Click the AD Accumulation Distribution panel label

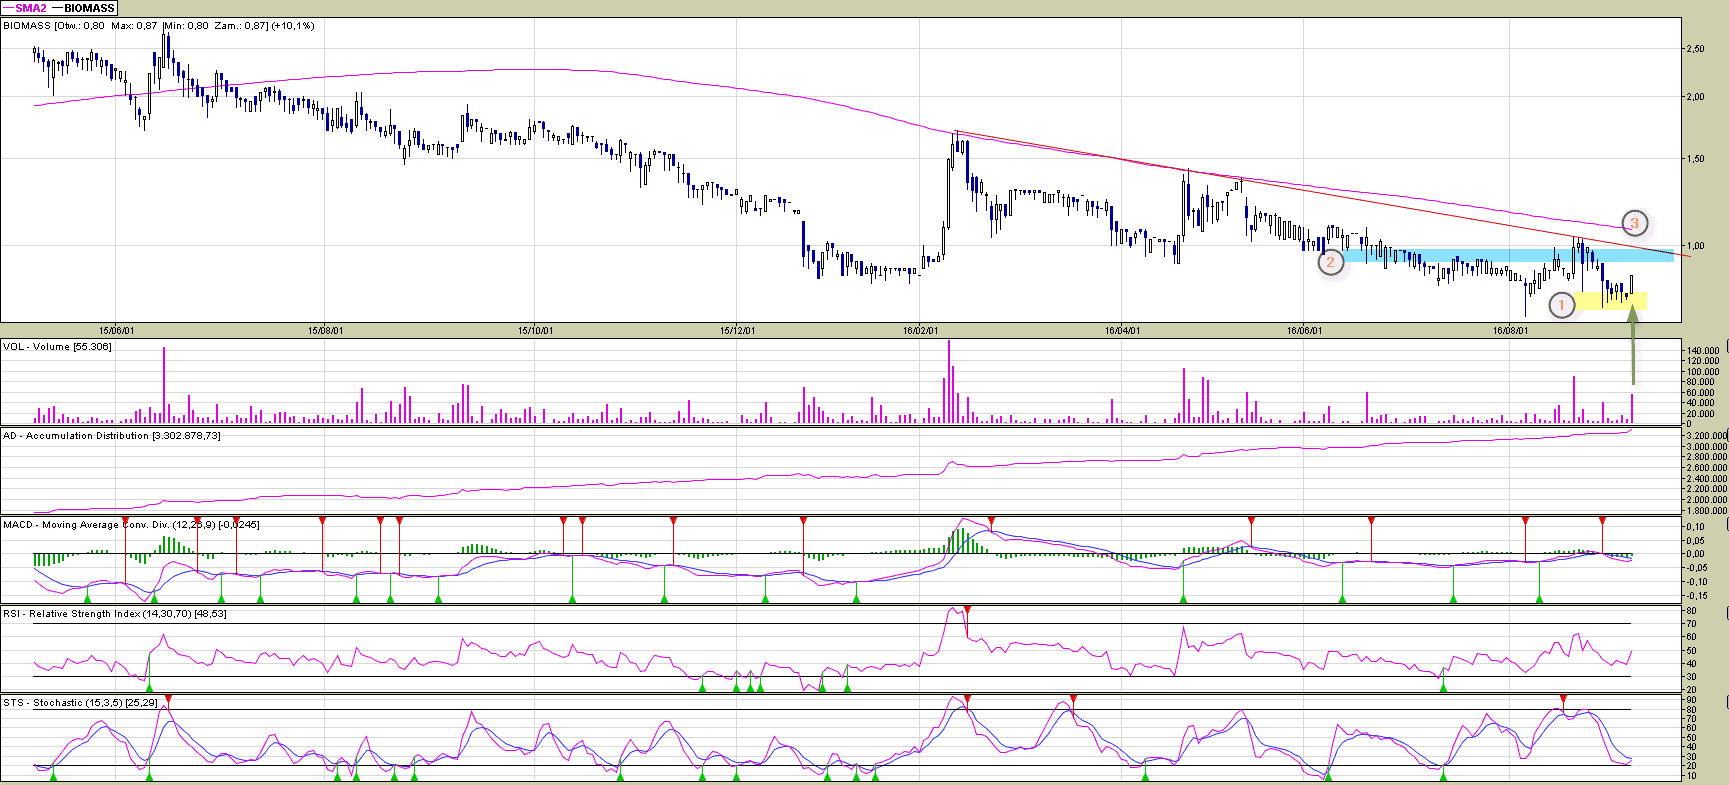pyautogui.click(x=111, y=436)
